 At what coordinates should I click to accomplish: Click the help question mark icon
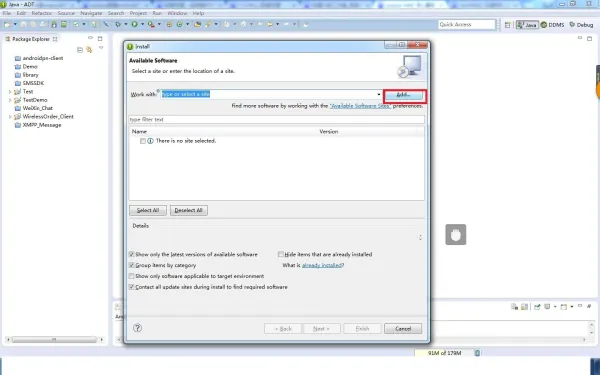(137, 328)
